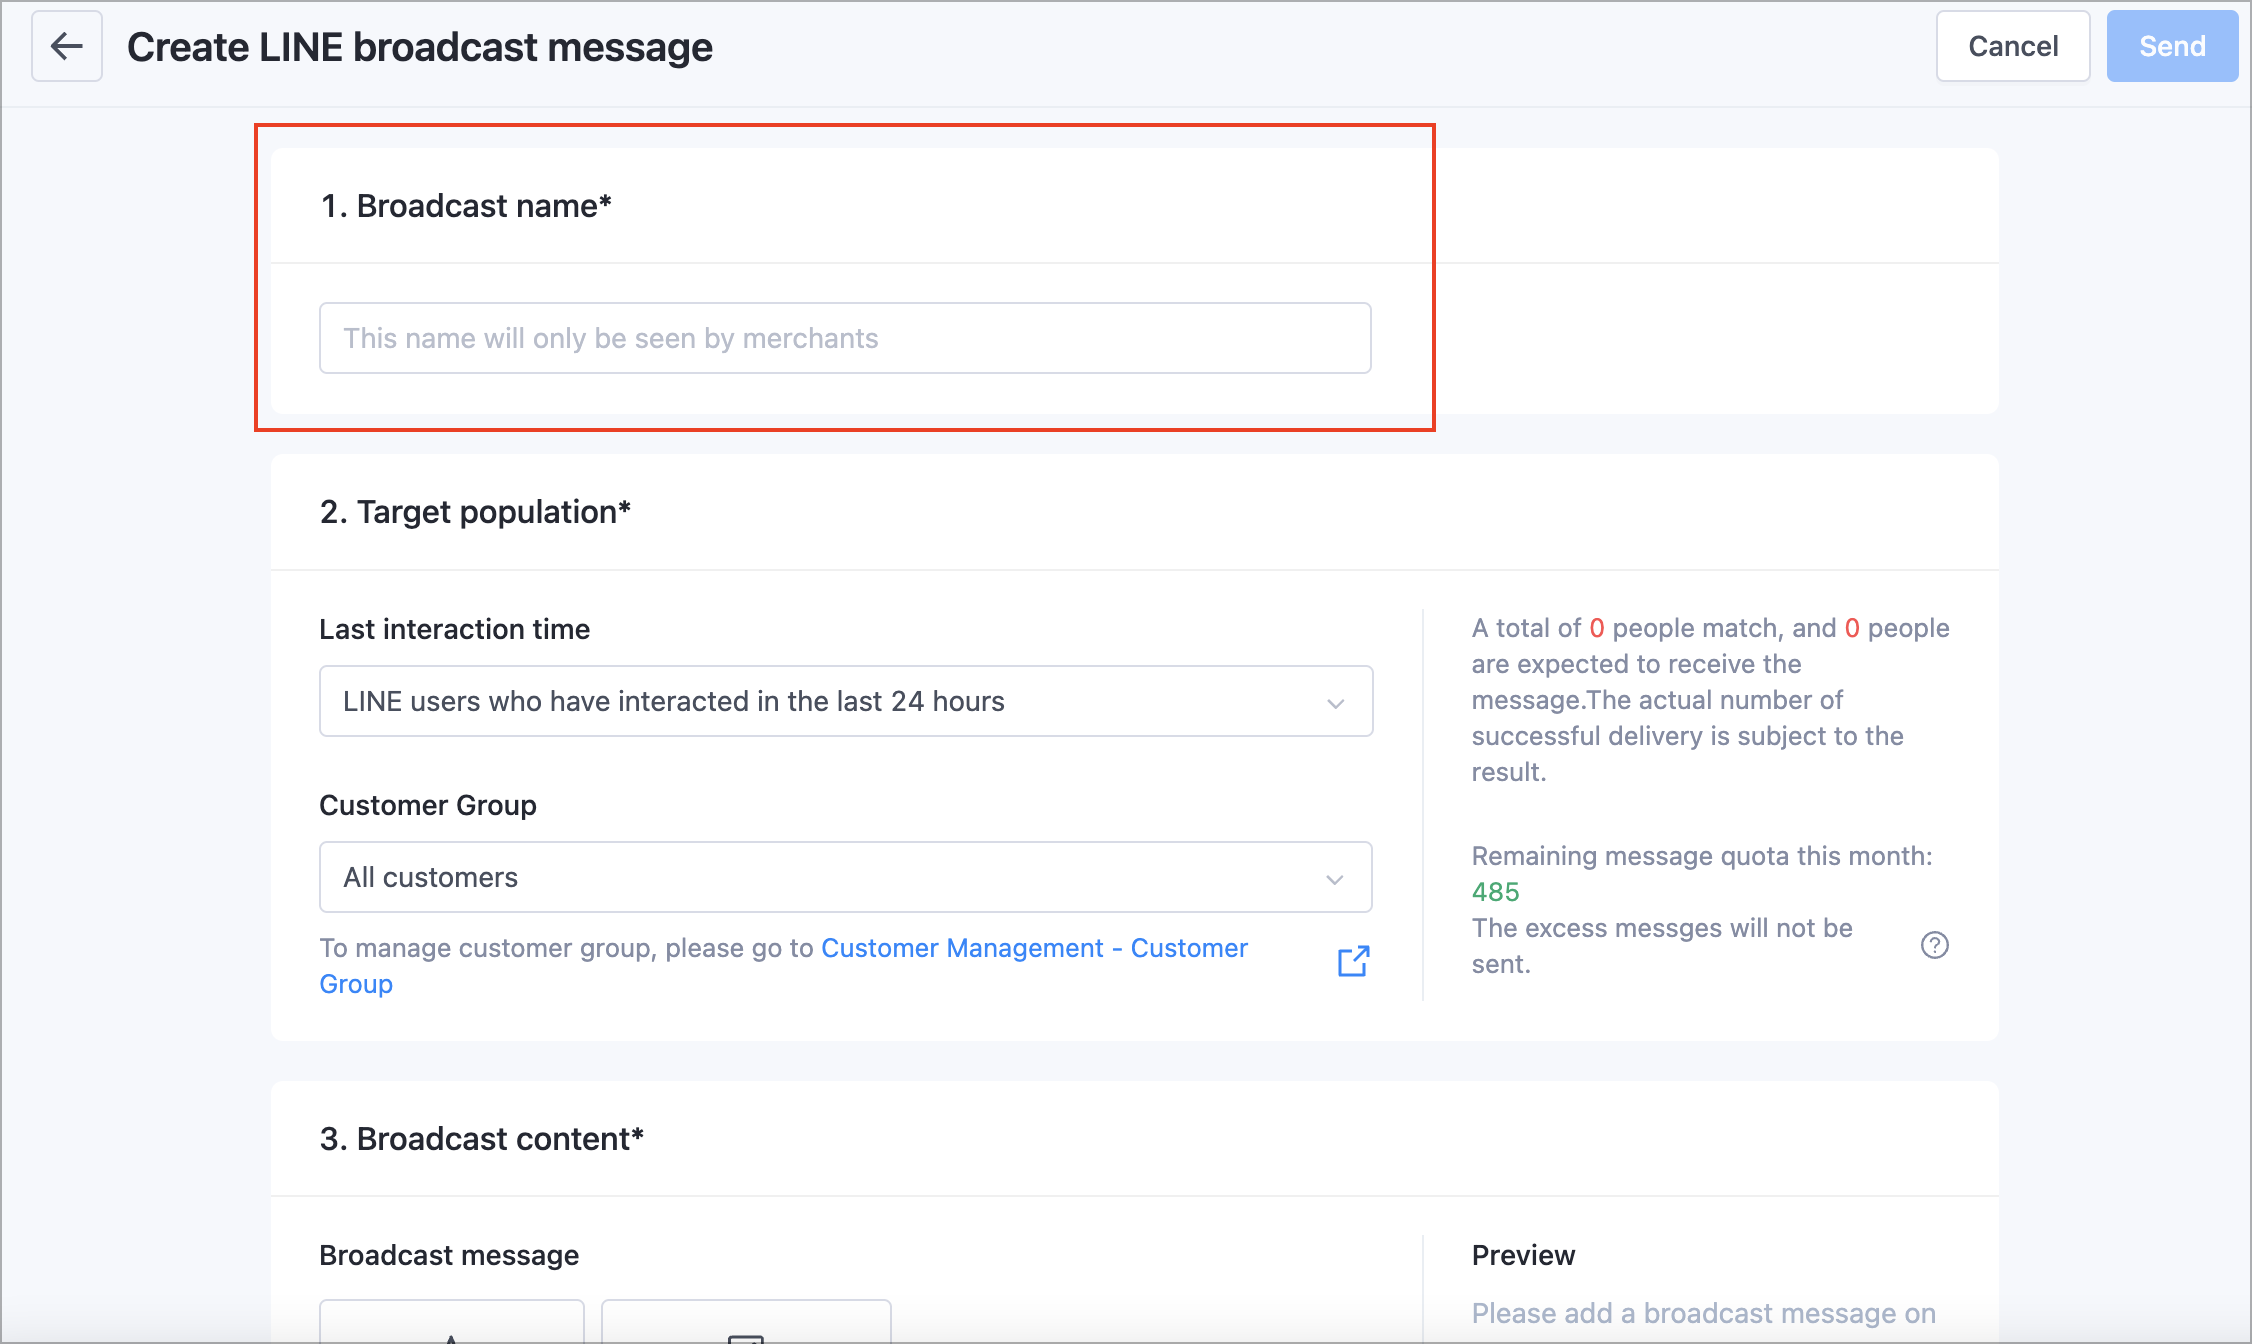Choose the second broadcast message type card
The width and height of the screenshot is (2252, 1344).
tap(746, 1322)
